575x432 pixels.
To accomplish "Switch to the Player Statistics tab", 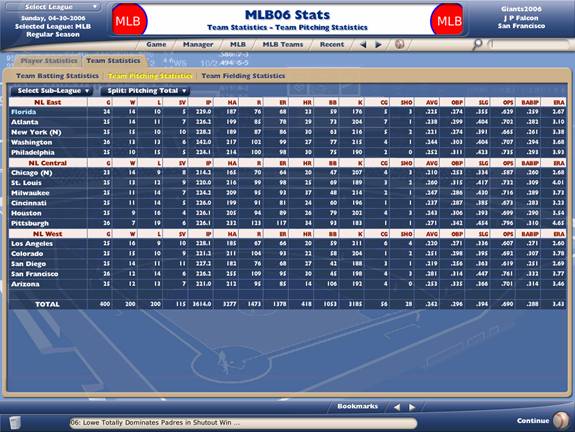I will tap(49, 61).
